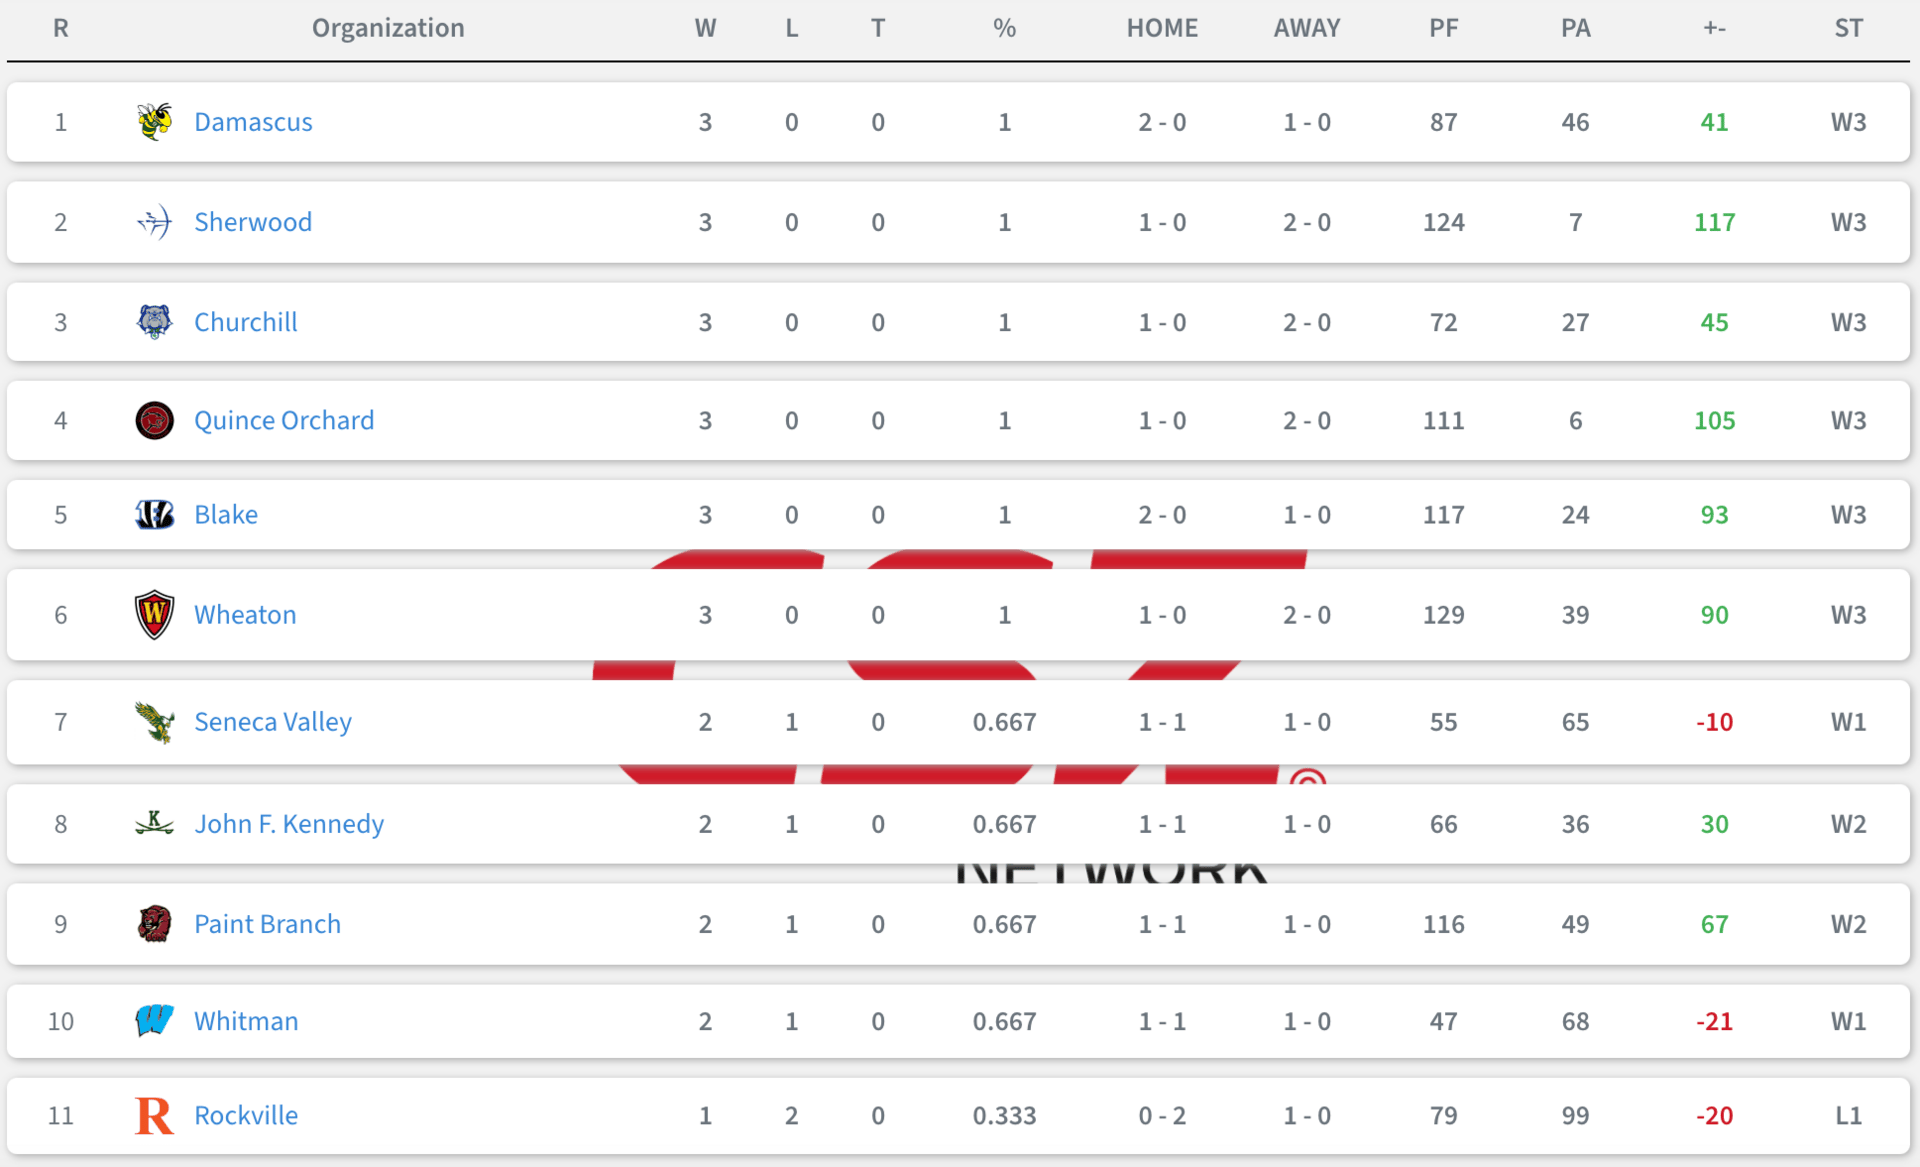
Task: Click the Quince Orchard logo
Action: click(154, 421)
